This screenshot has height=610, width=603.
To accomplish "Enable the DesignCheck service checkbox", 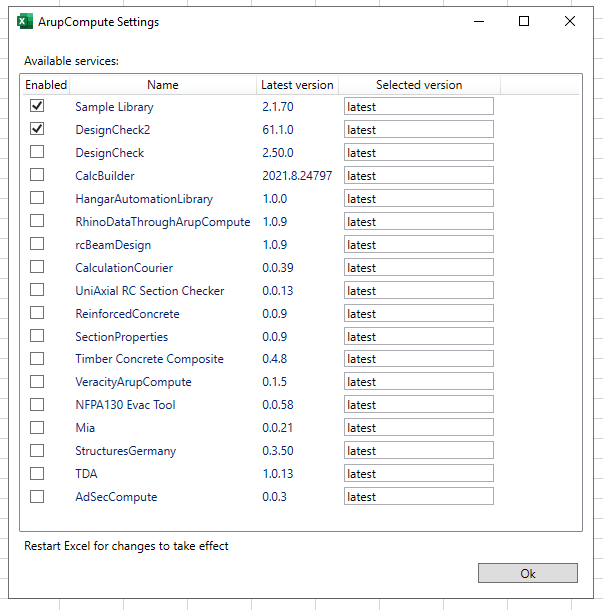I will point(37,152).
